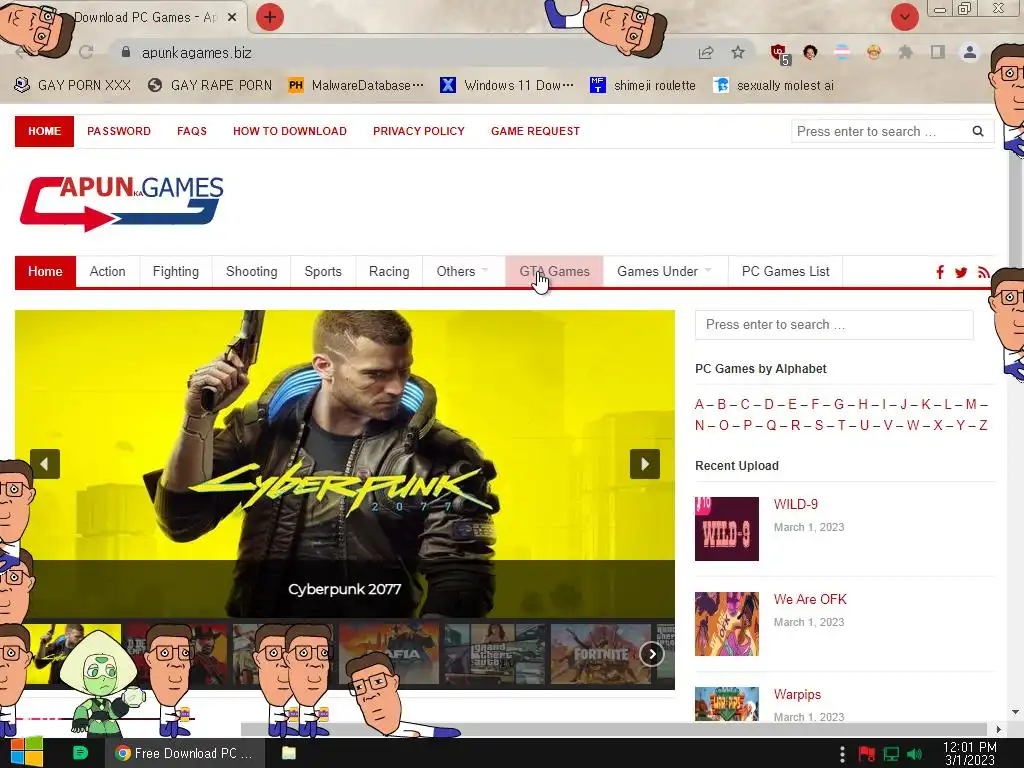Show next slide in Cyberpunk carousel

coord(645,464)
